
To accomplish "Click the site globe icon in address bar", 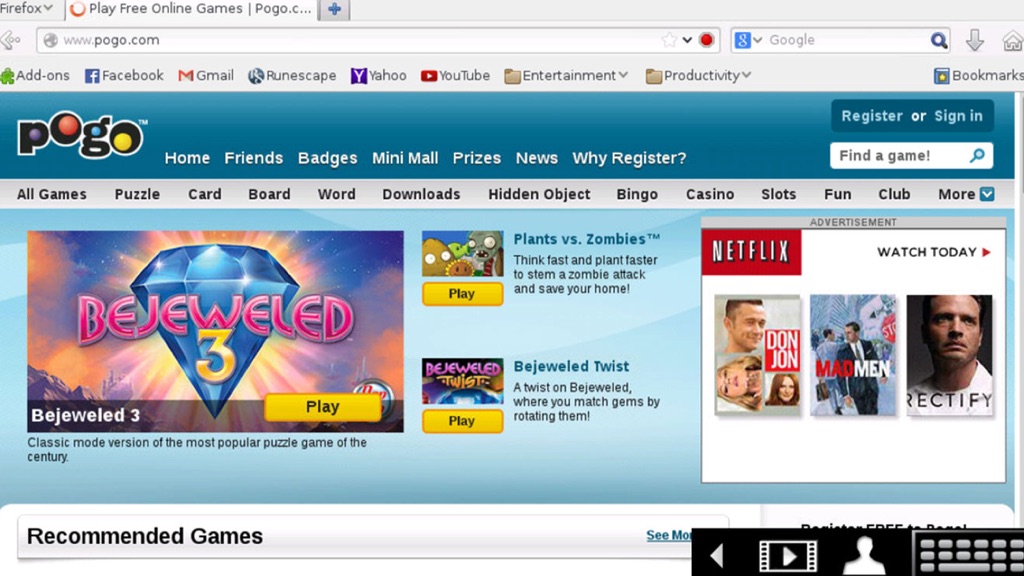I will [50, 40].
